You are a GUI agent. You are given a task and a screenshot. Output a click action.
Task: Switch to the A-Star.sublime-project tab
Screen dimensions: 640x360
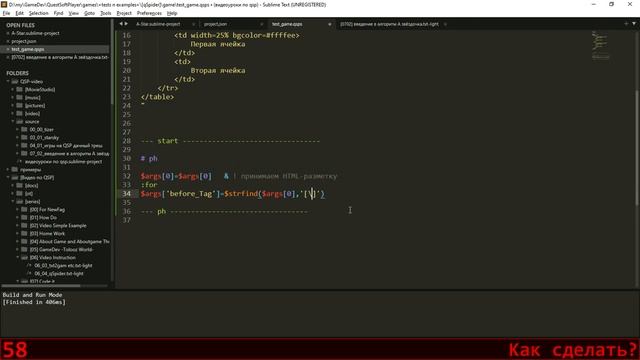click(158, 24)
